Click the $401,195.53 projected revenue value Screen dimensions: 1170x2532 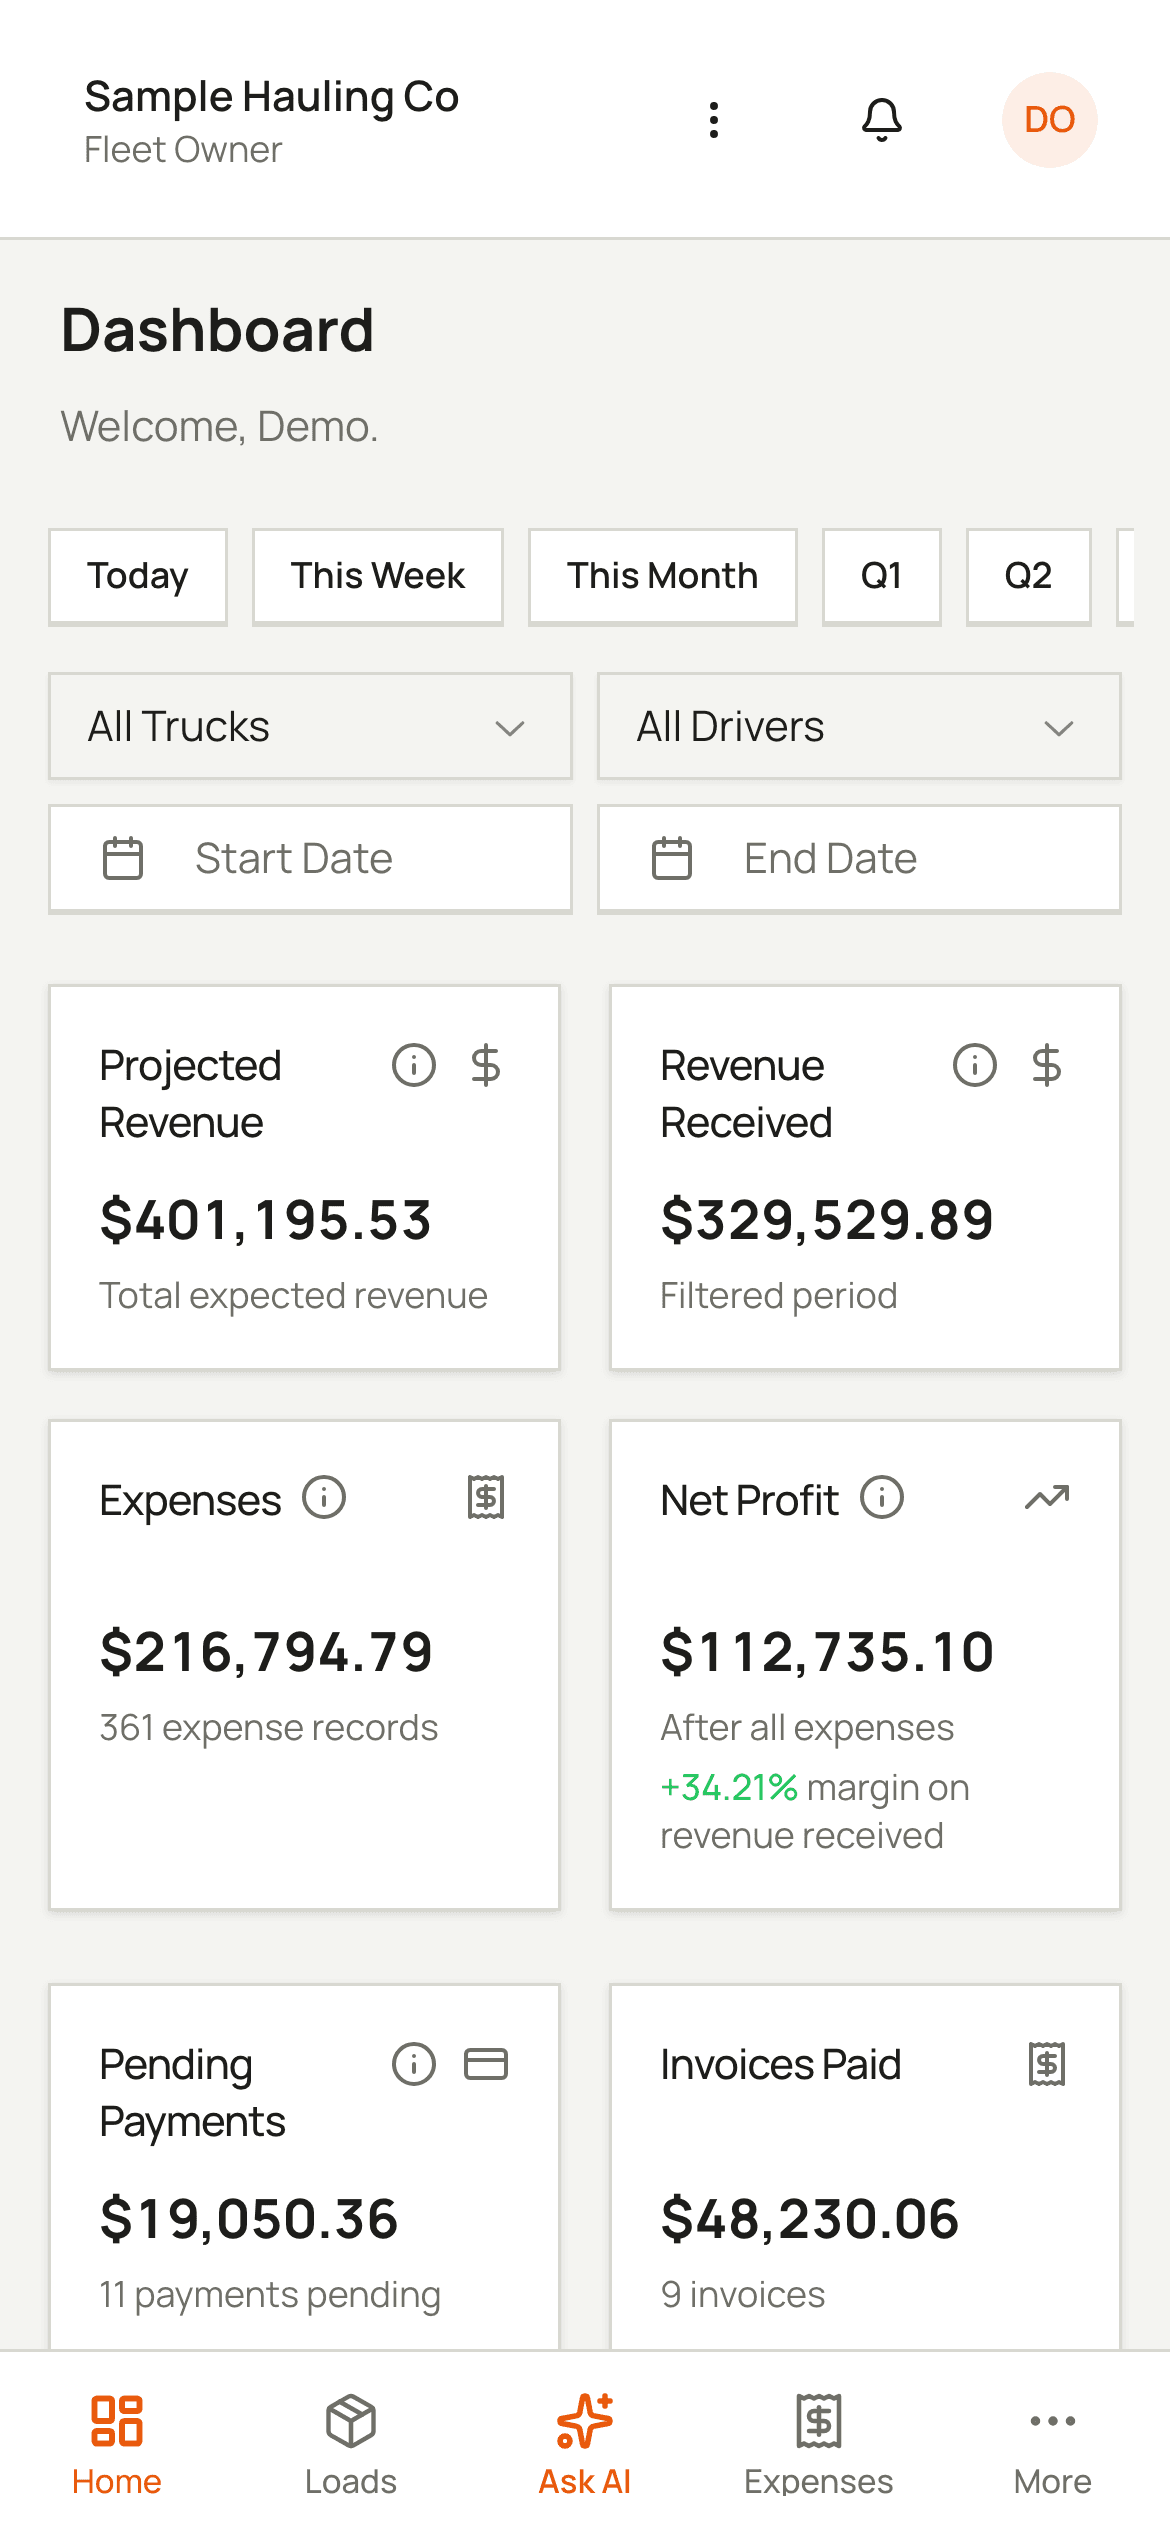click(266, 1220)
